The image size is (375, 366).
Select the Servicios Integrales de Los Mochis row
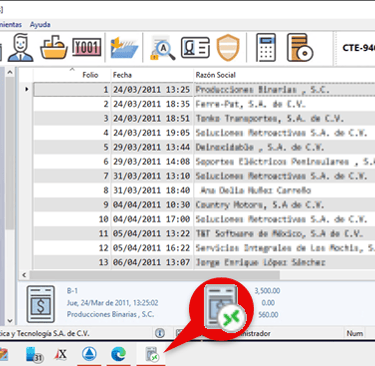[x=204, y=248]
